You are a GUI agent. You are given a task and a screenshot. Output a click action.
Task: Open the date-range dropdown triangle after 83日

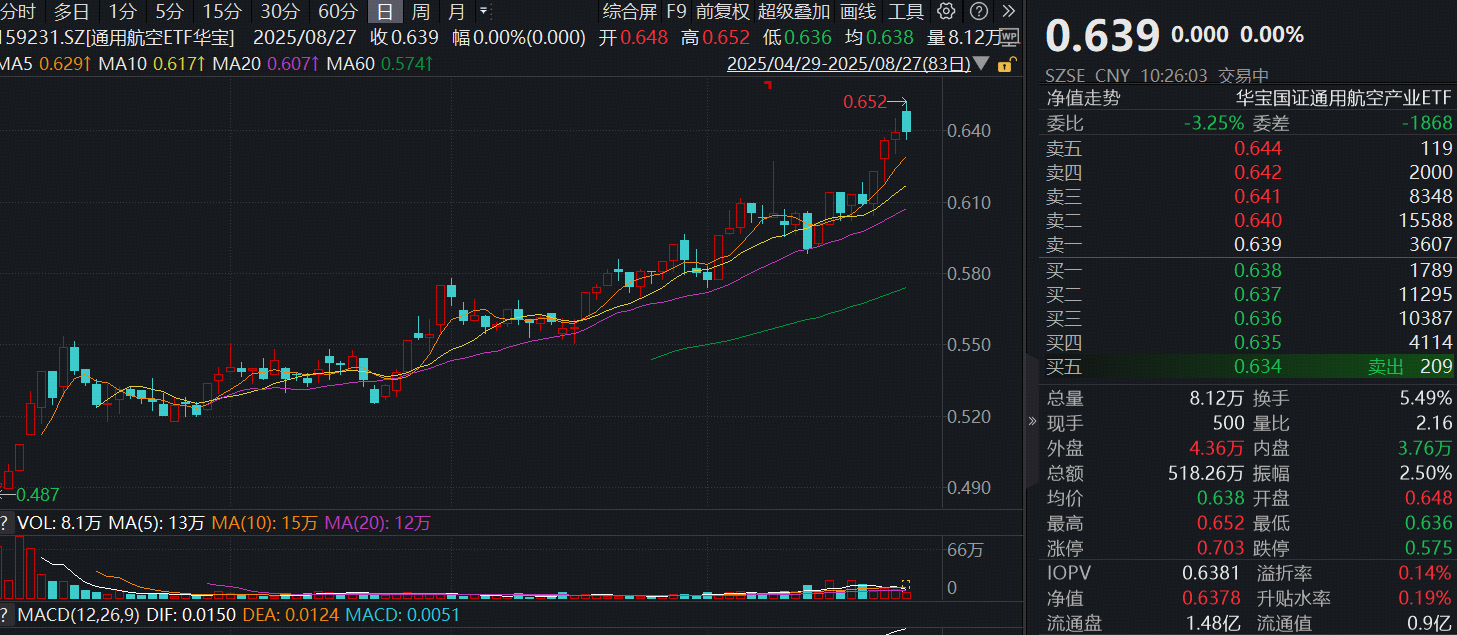(x=981, y=61)
